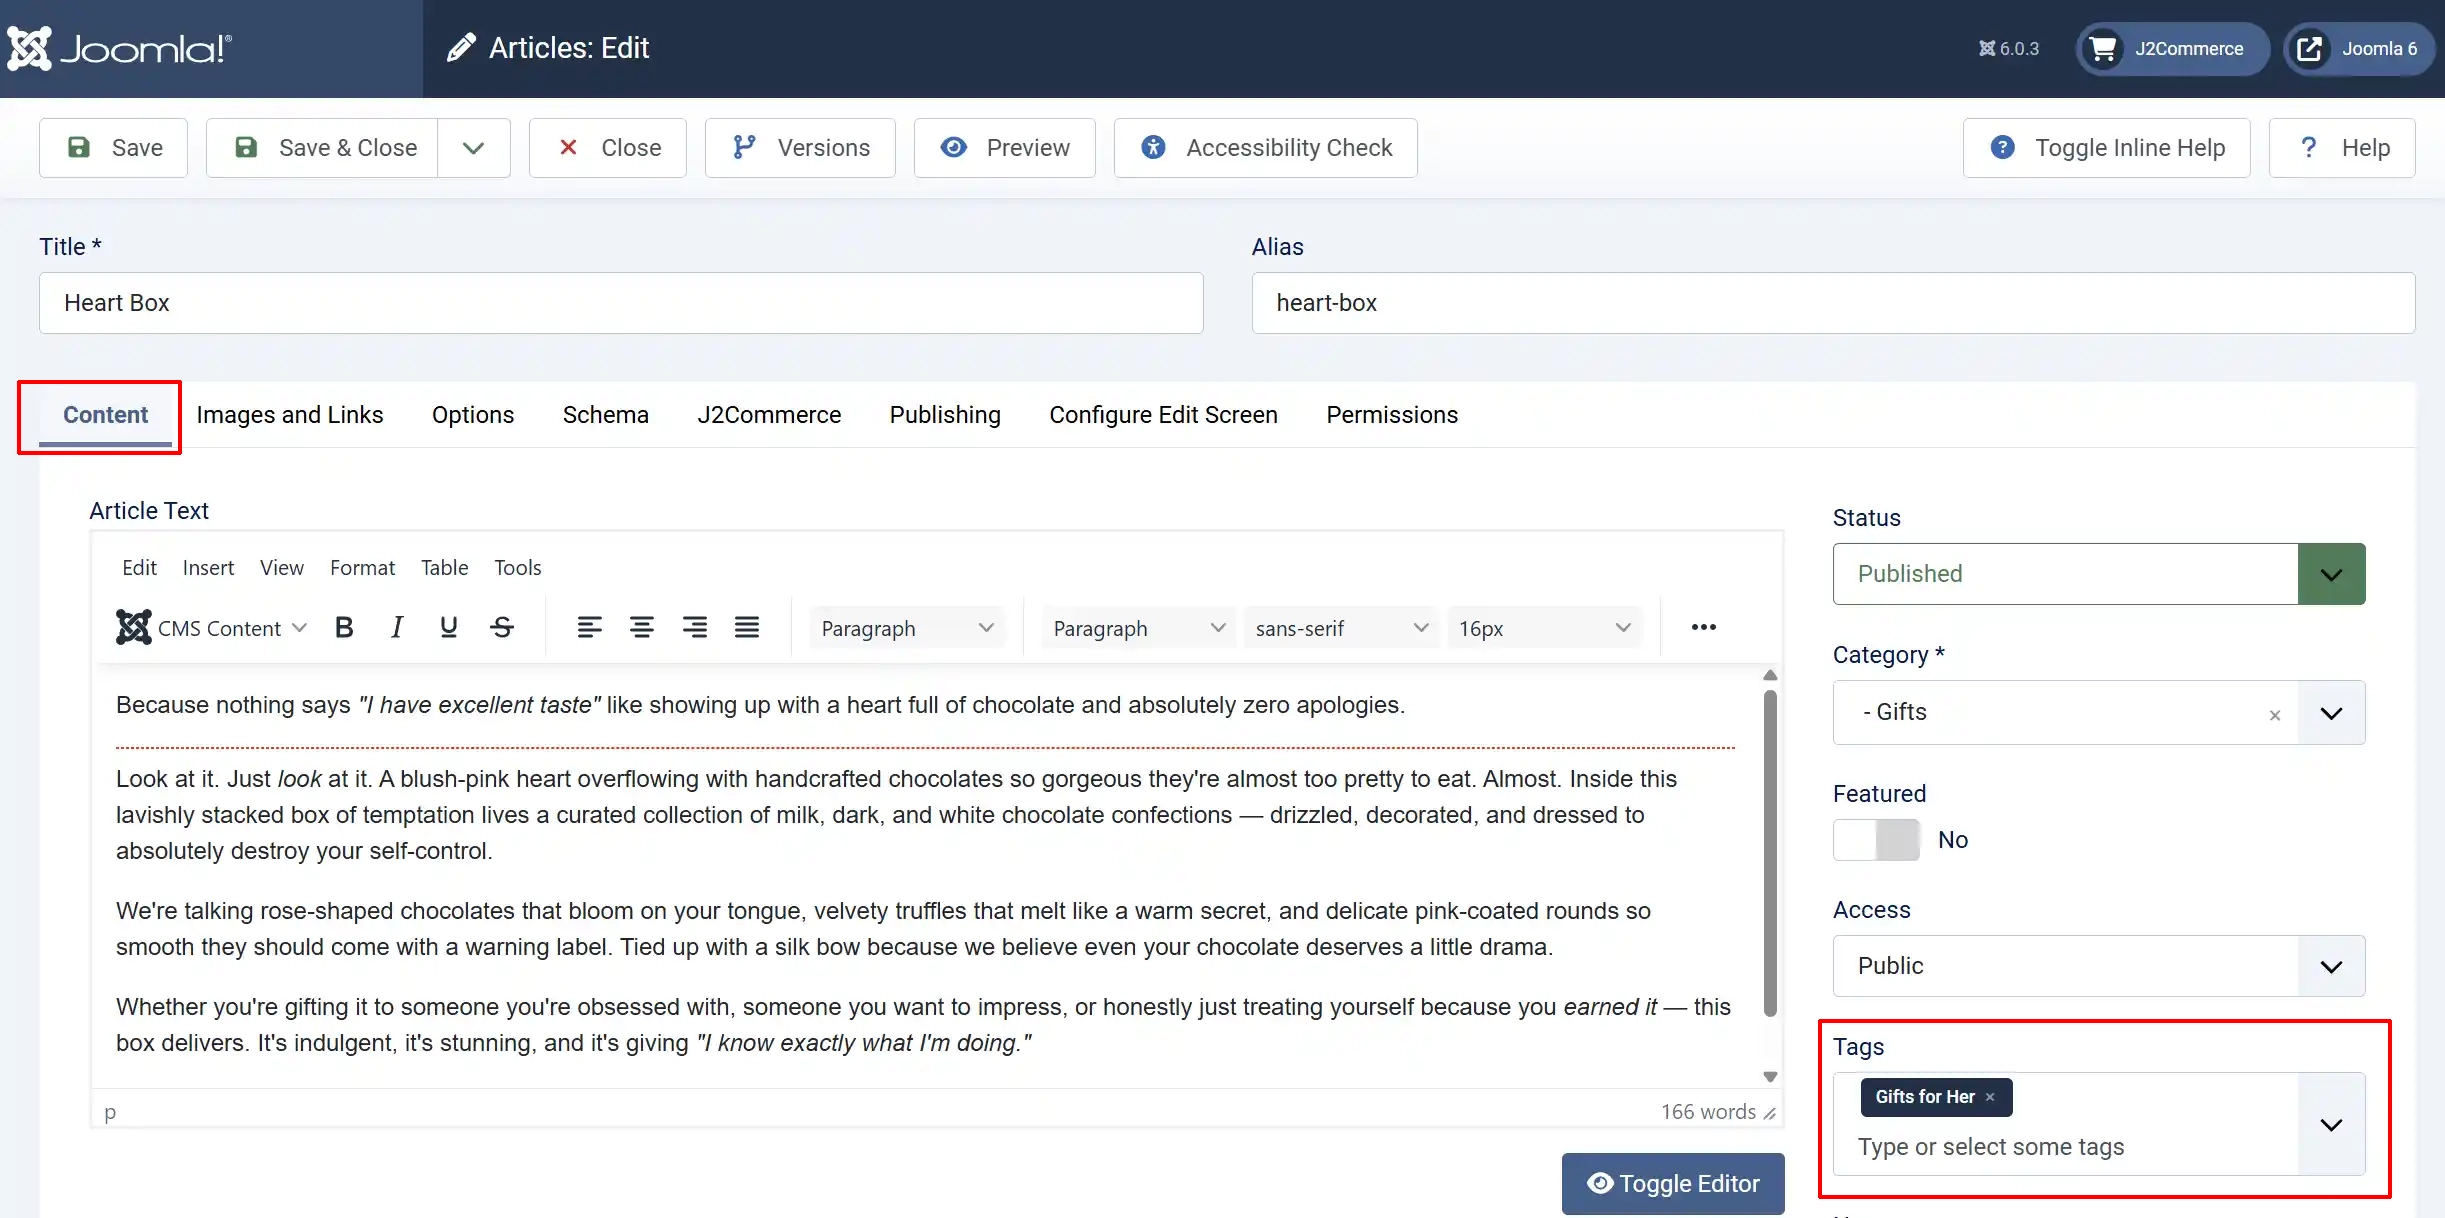The width and height of the screenshot is (2445, 1218).
Task: Reveal more toolbar options (three dots)
Action: click(x=1704, y=627)
